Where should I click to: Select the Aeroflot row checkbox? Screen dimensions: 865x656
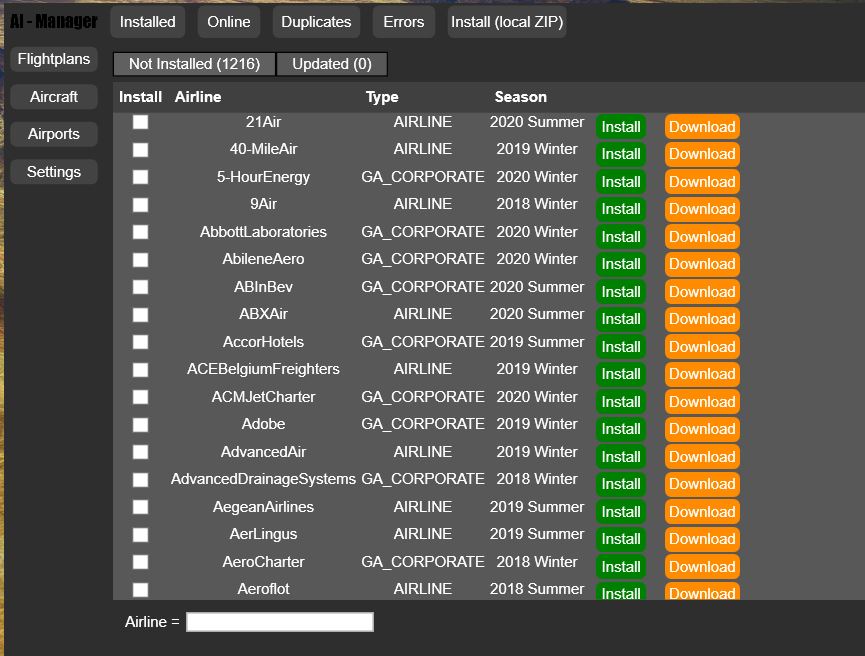[x=140, y=589]
